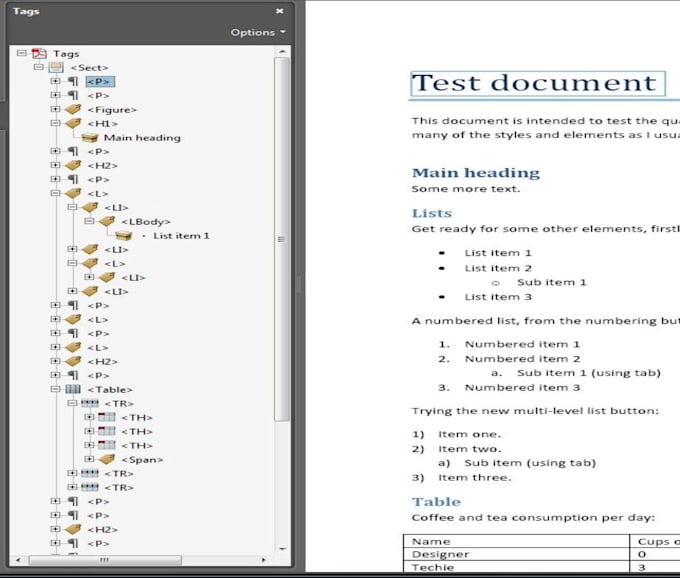Select the <LBody> tag label

coord(146,222)
